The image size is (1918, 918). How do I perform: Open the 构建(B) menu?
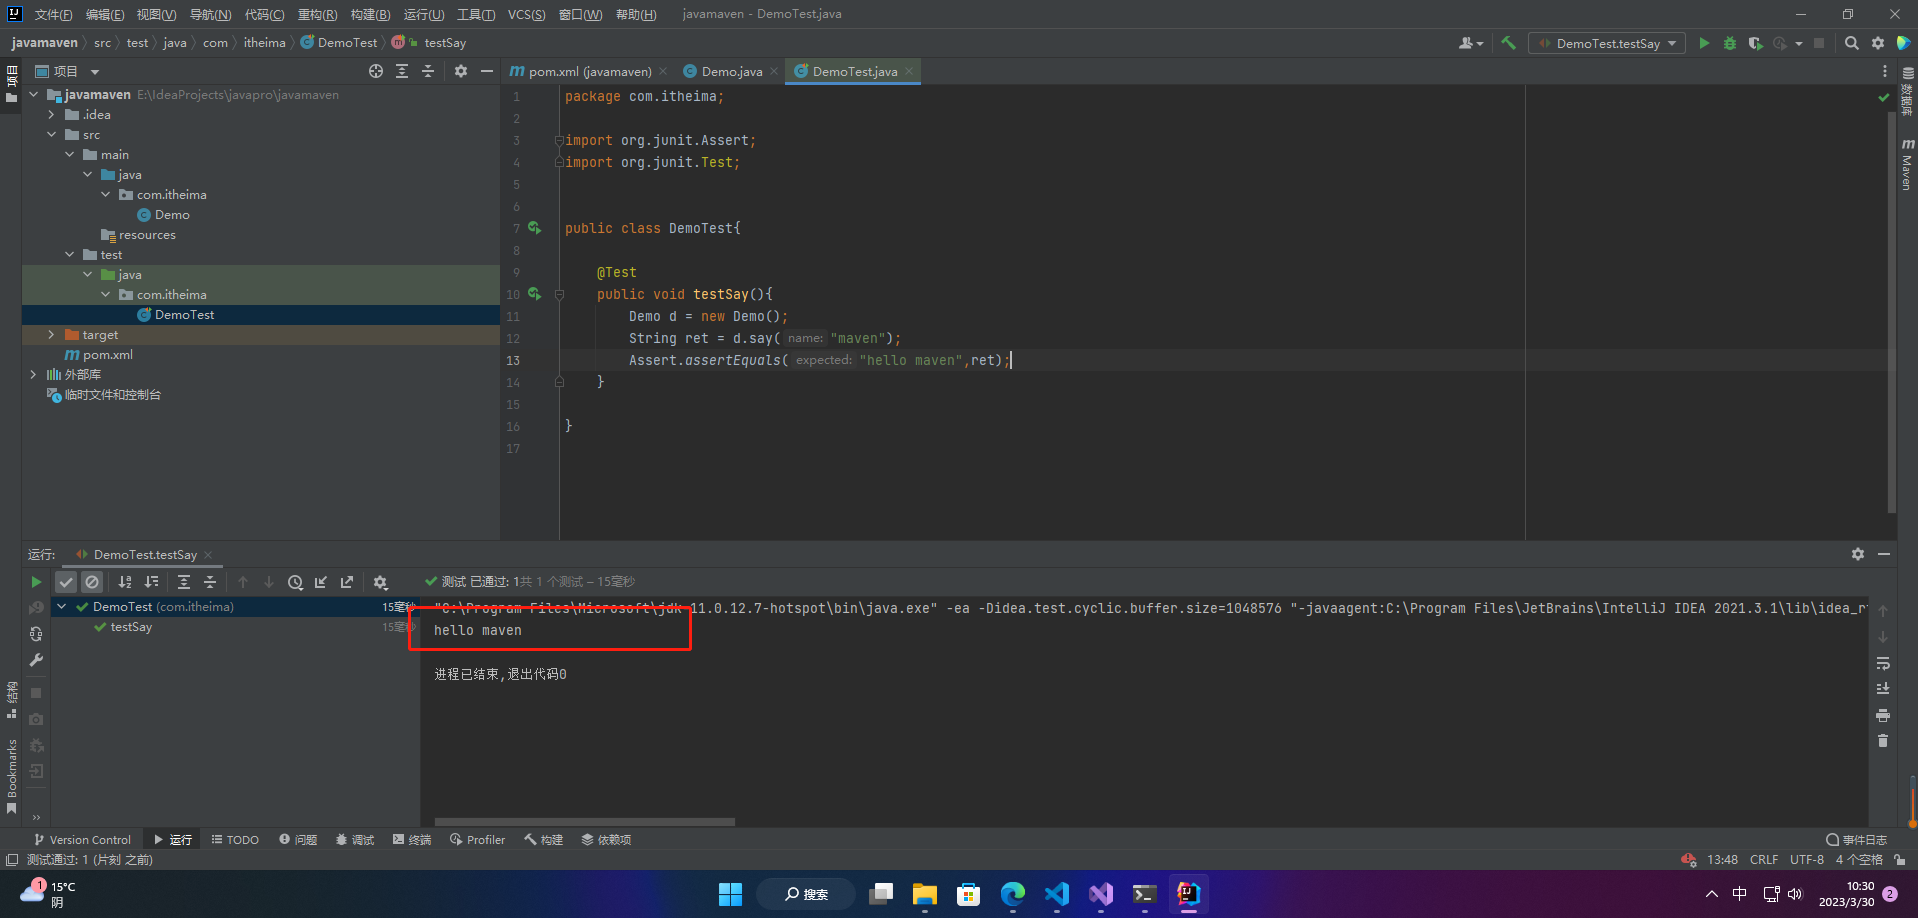click(x=370, y=14)
